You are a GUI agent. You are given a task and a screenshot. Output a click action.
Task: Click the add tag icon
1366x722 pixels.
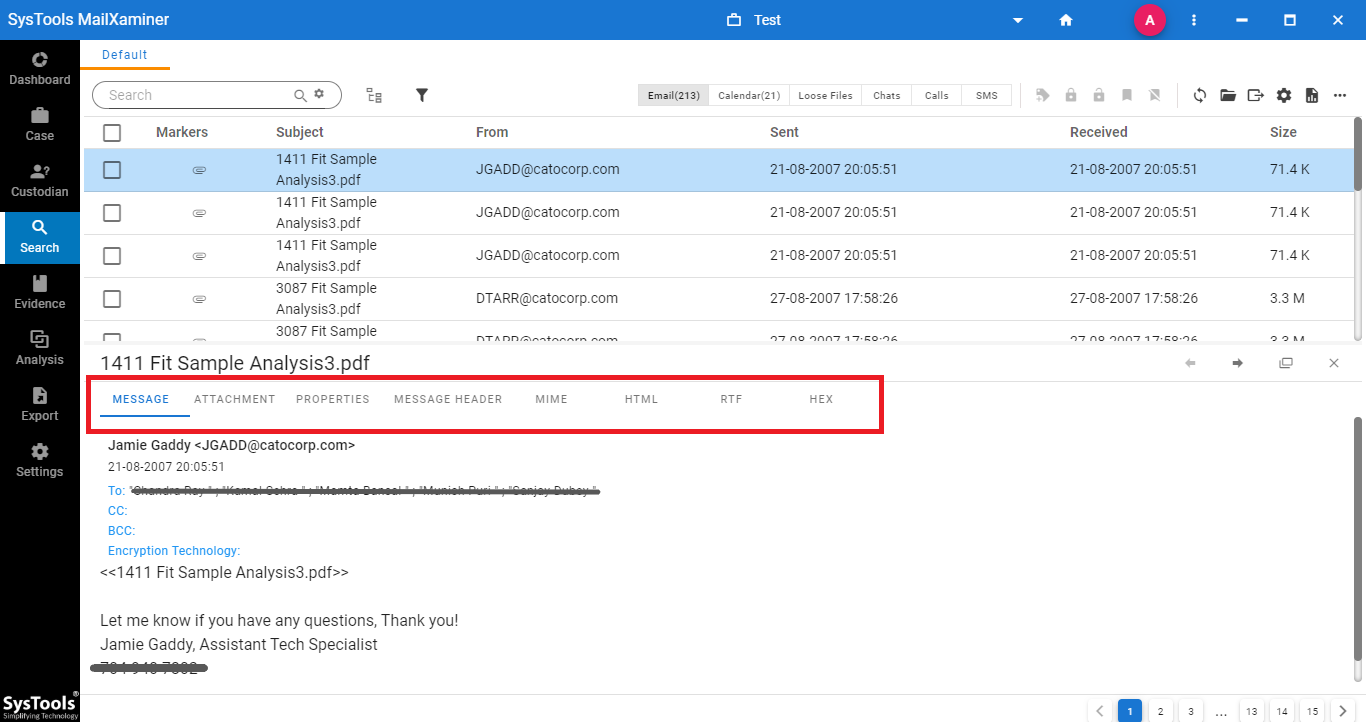click(x=1043, y=95)
